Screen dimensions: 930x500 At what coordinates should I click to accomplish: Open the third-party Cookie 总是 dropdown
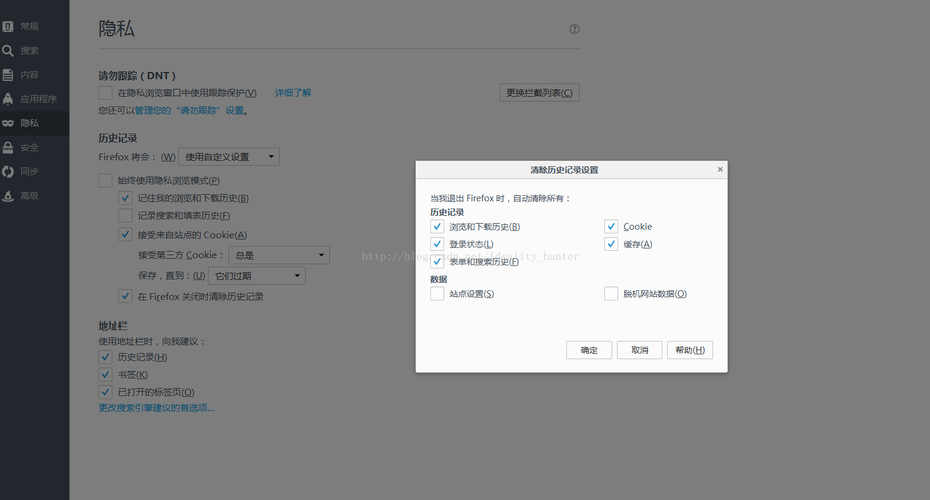pyautogui.click(x=279, y=255)
